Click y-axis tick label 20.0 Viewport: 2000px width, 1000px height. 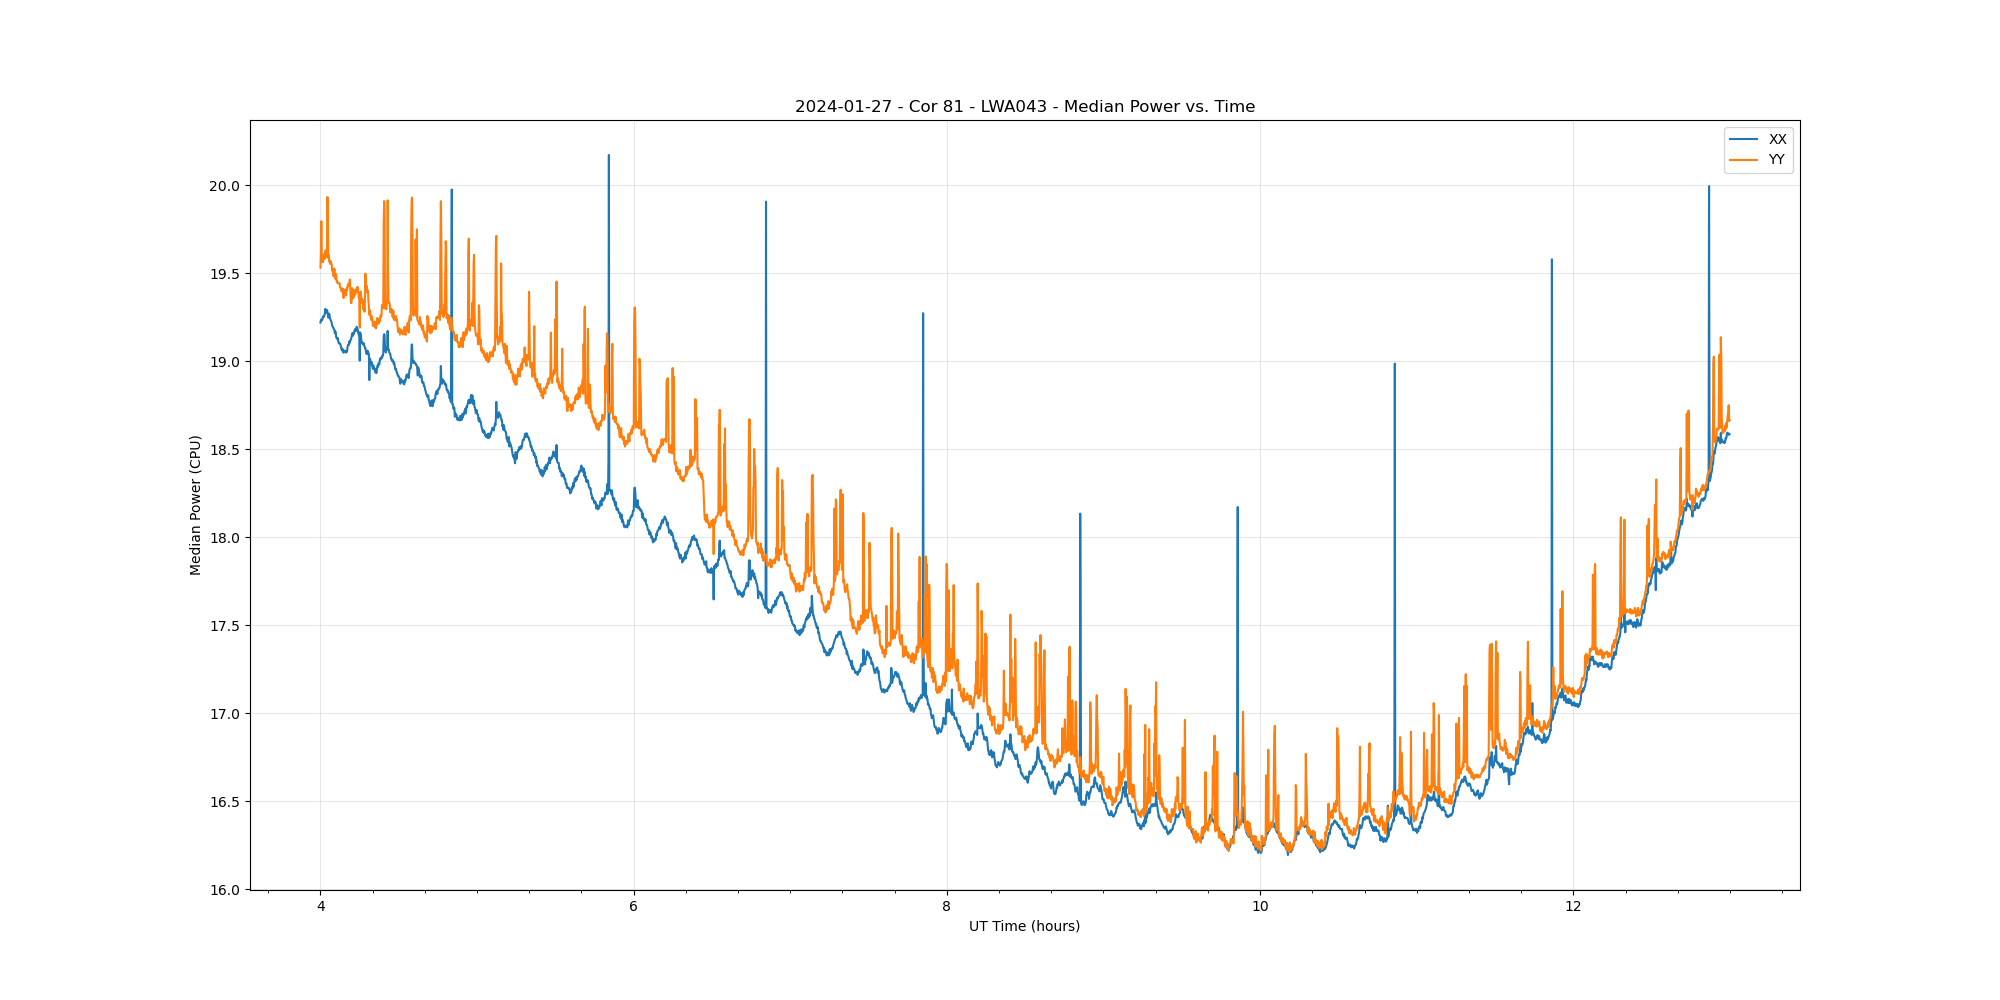click(x=225, y=186)
